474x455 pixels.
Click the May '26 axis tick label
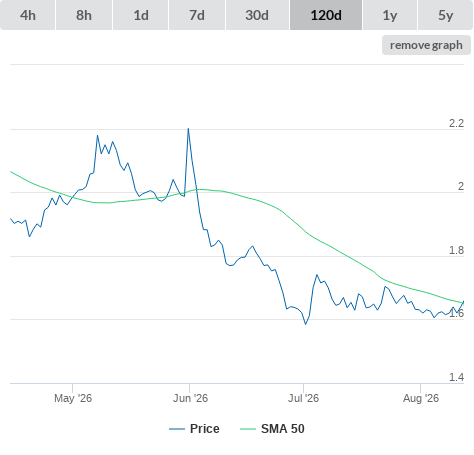(73, 398)
